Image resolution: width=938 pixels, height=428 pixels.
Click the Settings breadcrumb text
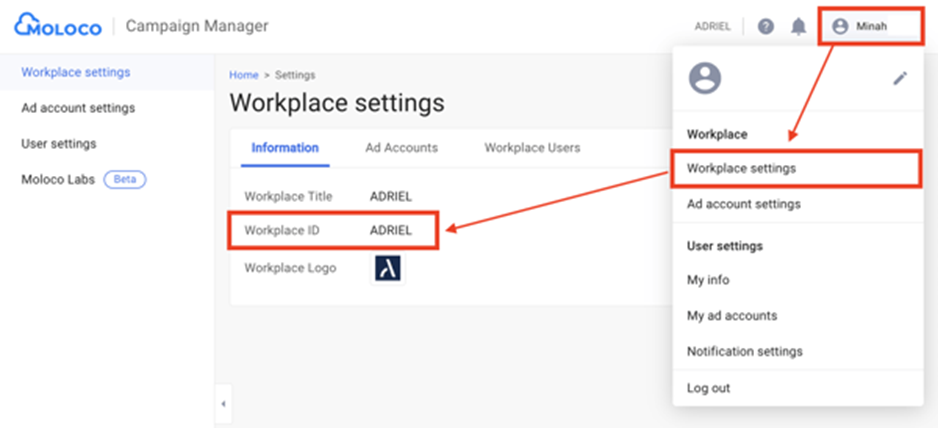pyautogui.click(x=295, y=75)
